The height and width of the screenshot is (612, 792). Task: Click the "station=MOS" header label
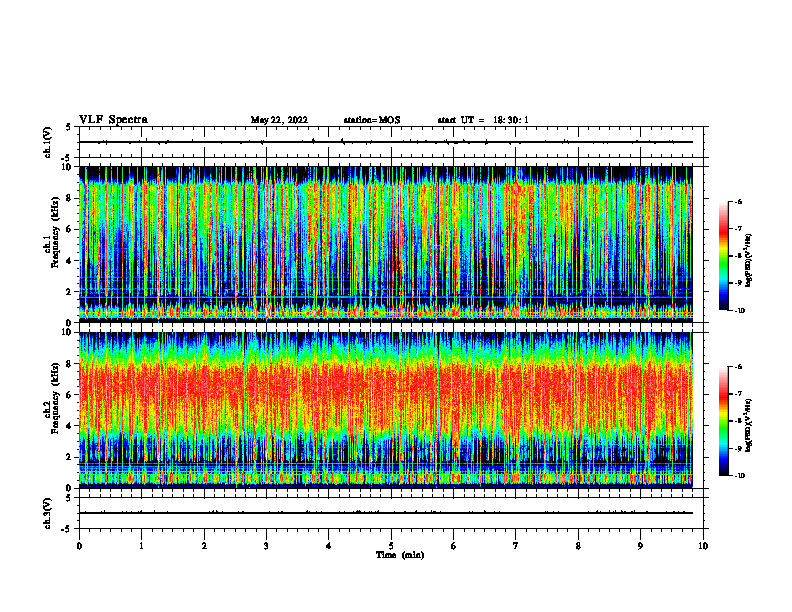(x=372, y=120)
